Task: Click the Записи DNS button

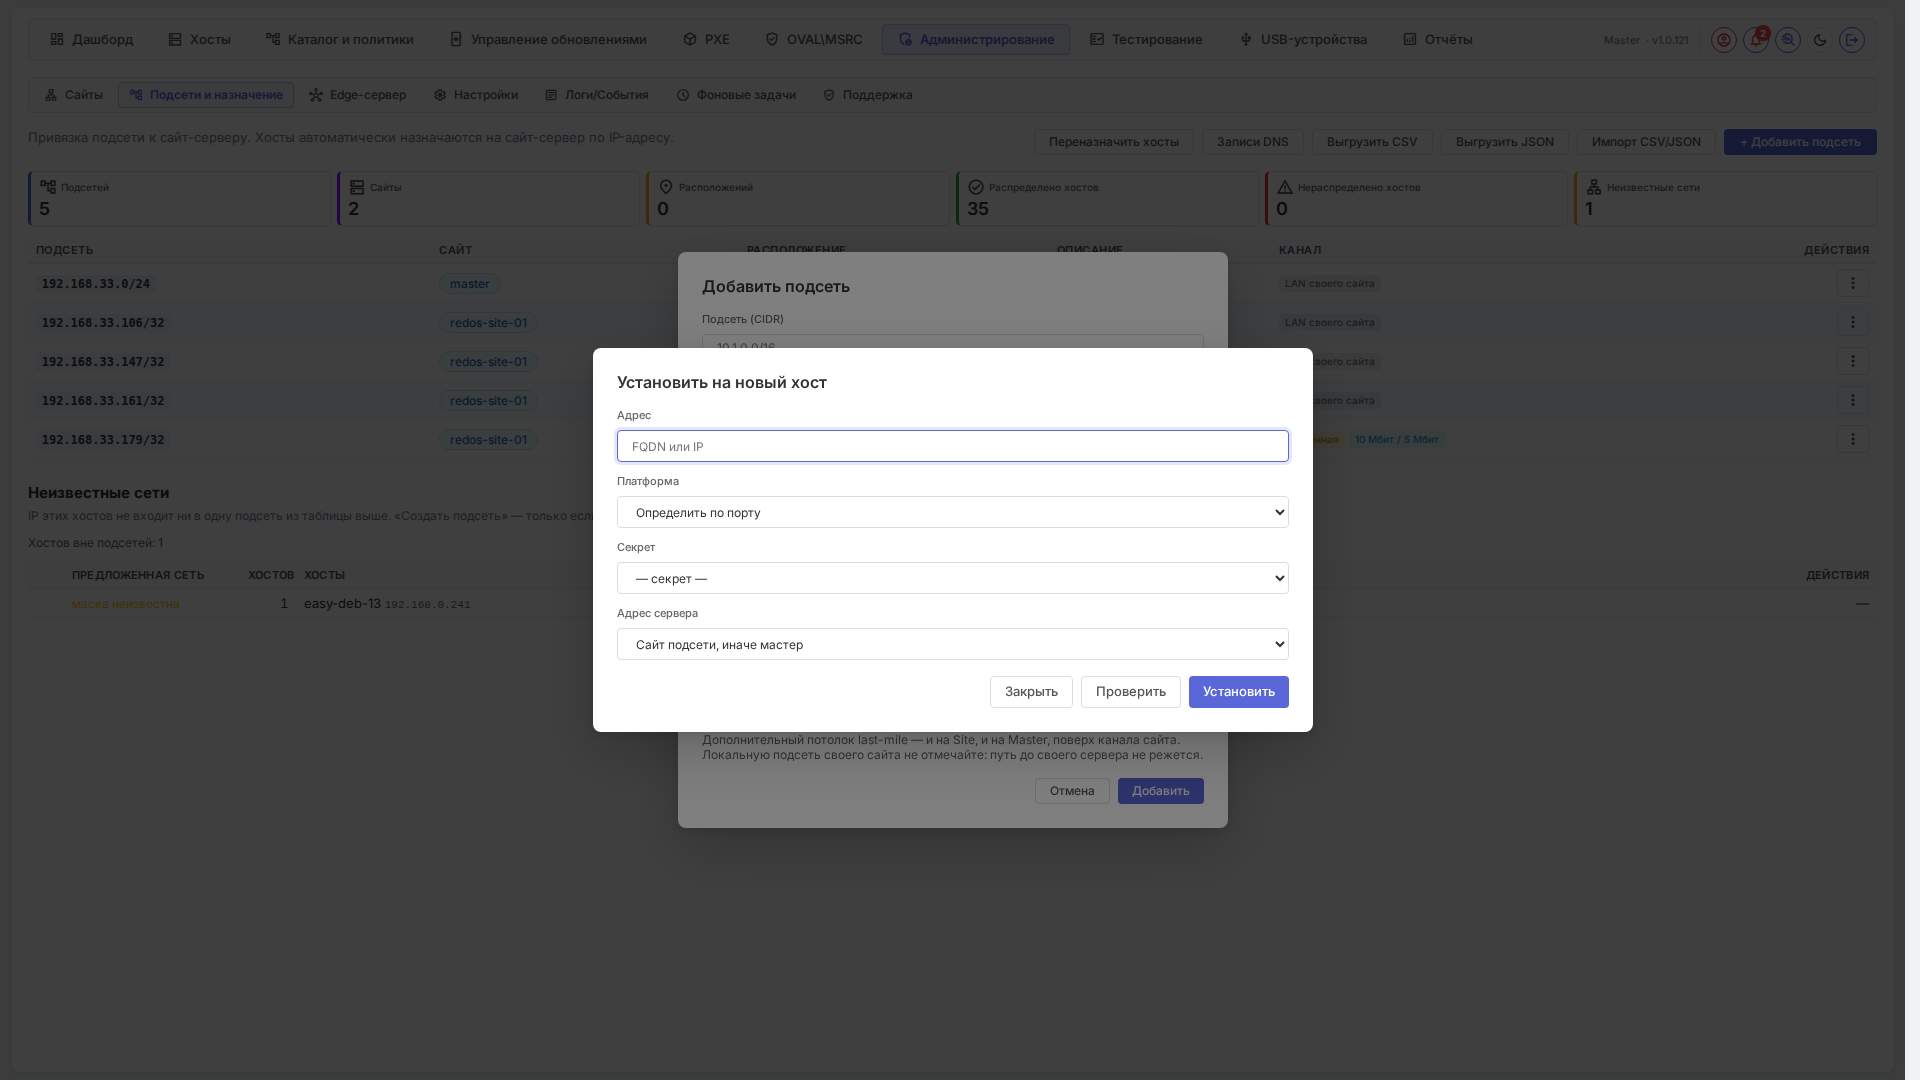Action: [1252, 142]
